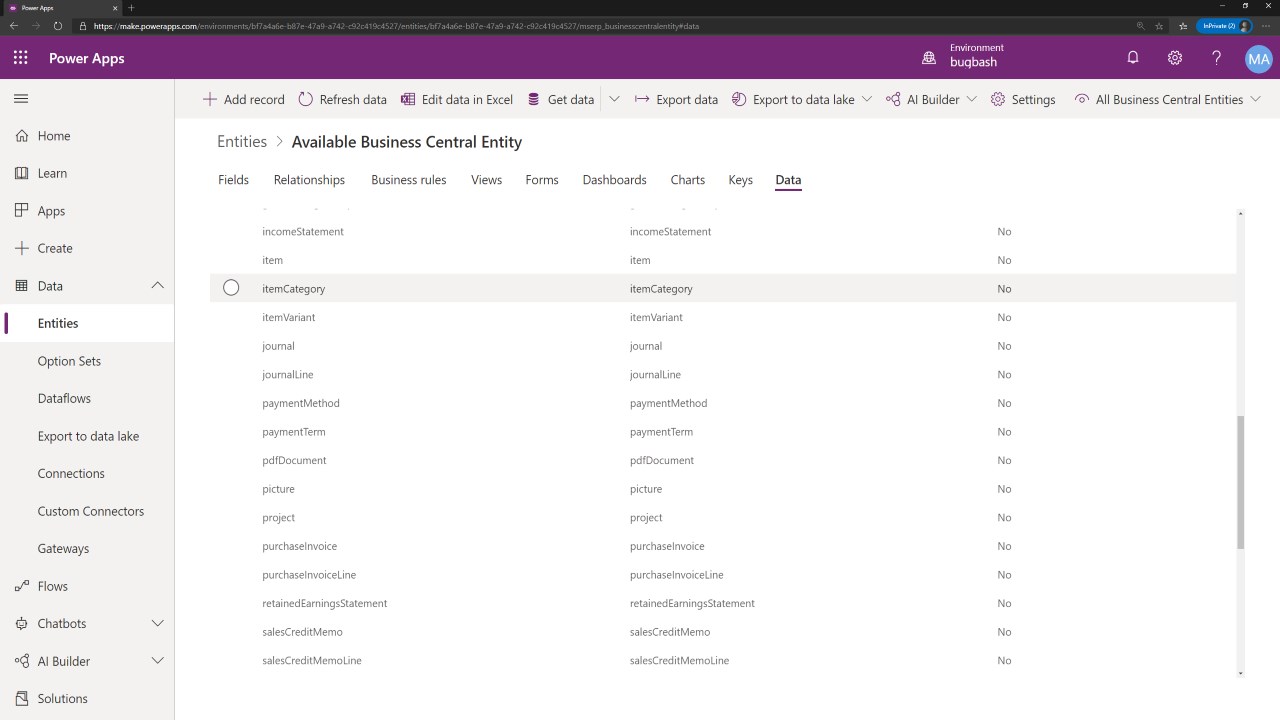Bookmark this page with the star icon
Screen dimensions: 1280x720
[x=1159, y=26]
